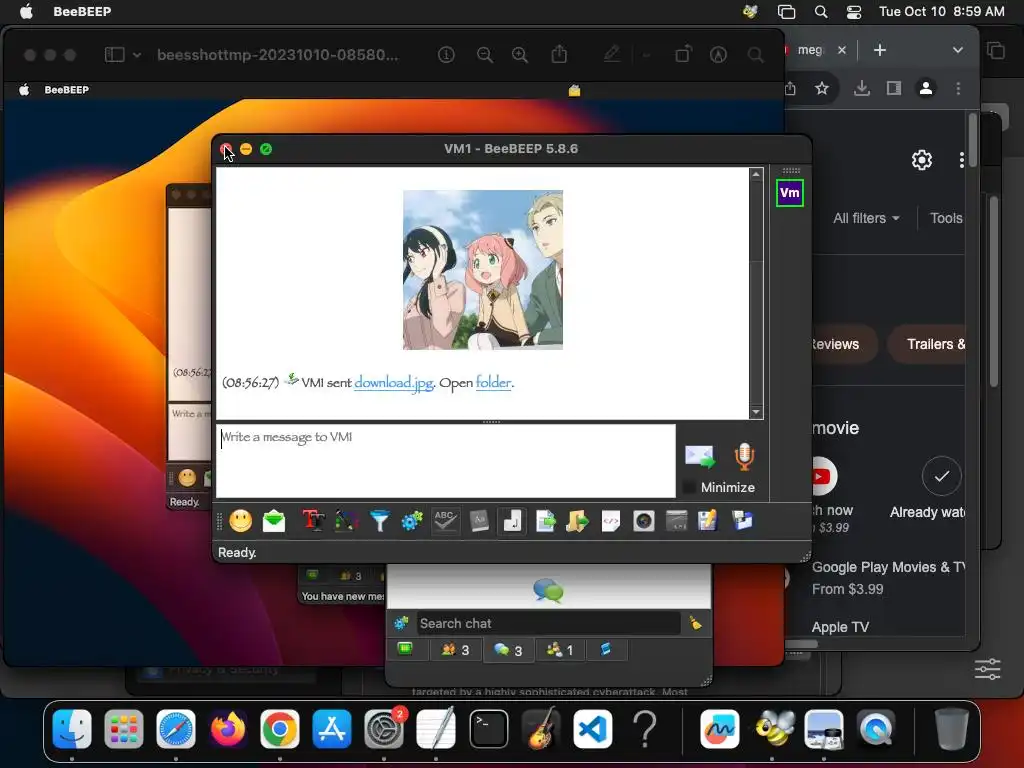Viewport: 1024px width, 768px height.
Task: Click the green envelope icon in chat toolbar
Action: pyautogui.click(x=274, y=521)
